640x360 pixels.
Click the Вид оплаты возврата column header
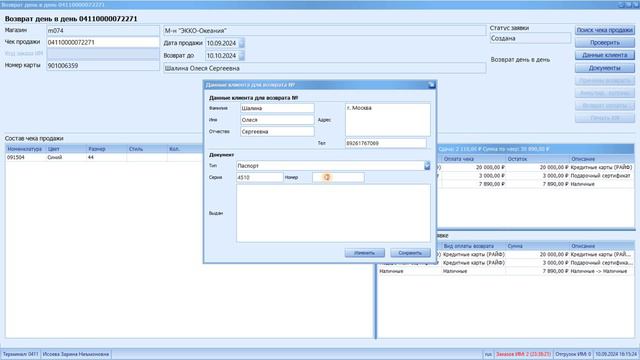(x=473, y=246)
